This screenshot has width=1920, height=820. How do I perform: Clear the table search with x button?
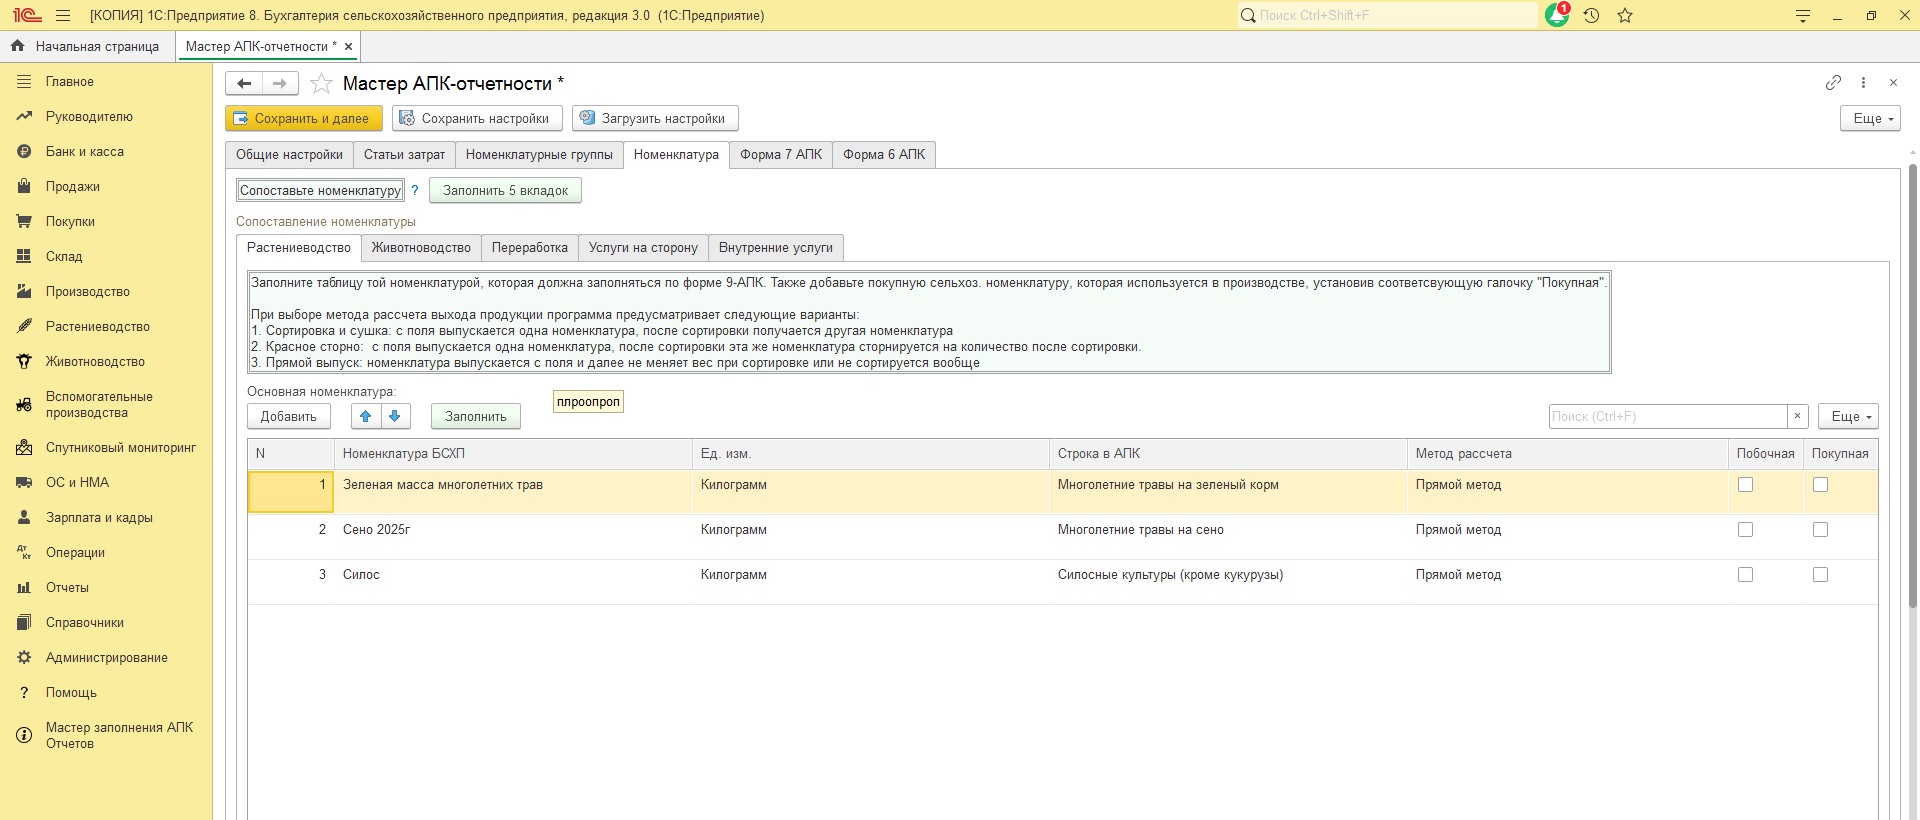[x=1797, y=416]
